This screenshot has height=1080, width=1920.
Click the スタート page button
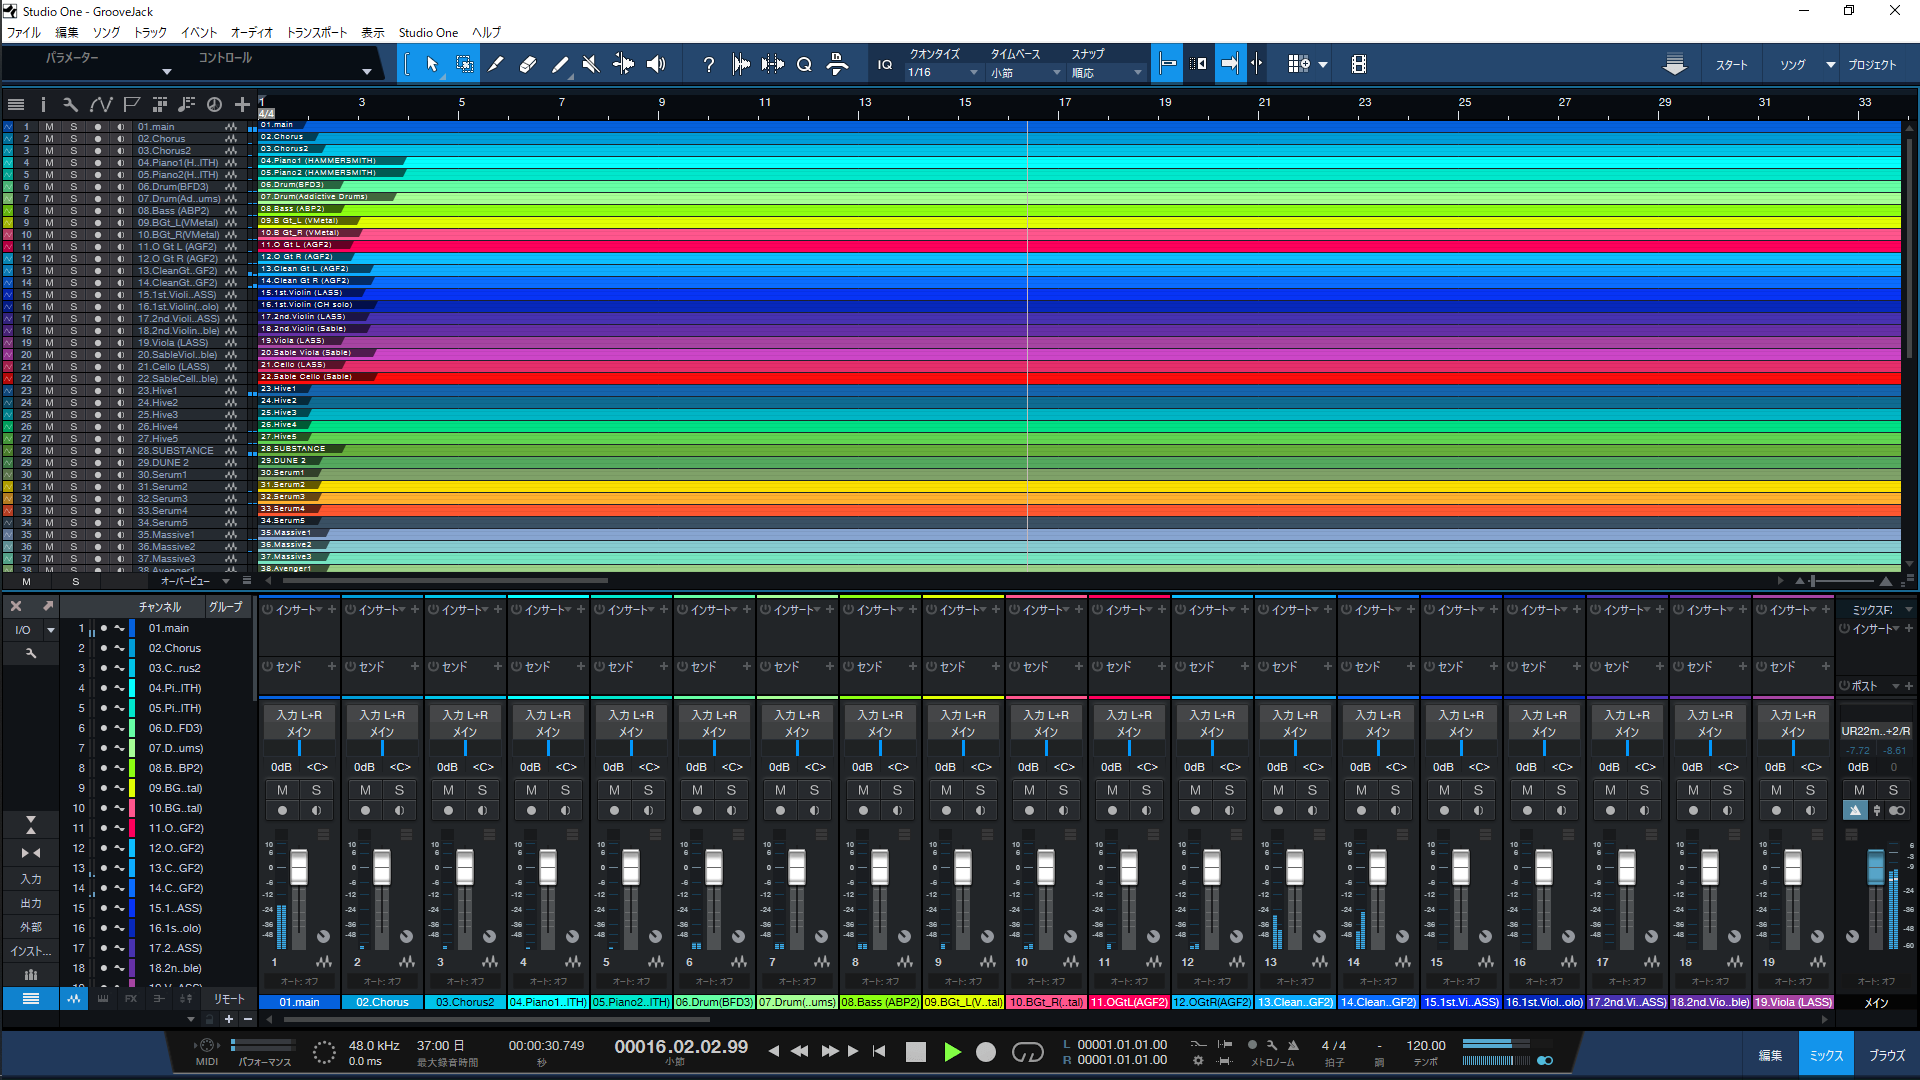coord(1732,65)
